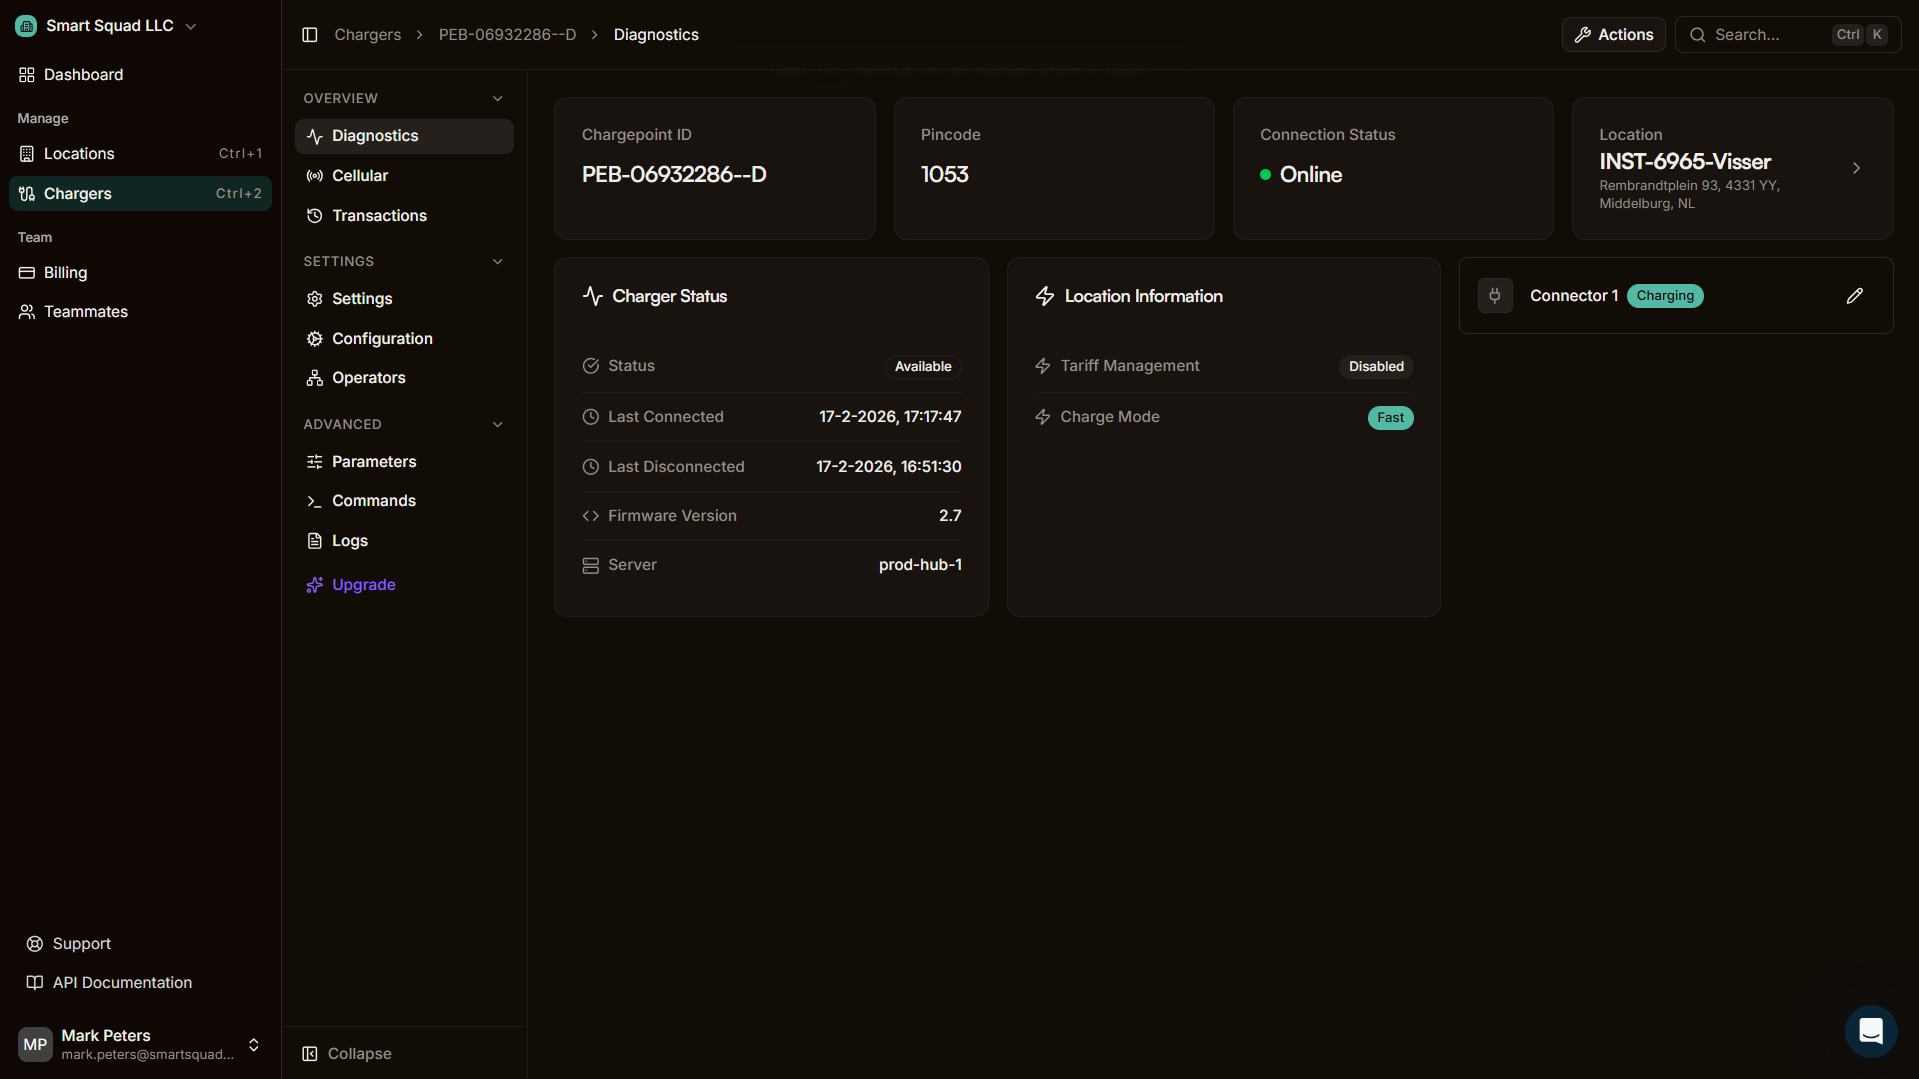Select the Operators icon
This screenshot has height=1079, width=1919.
click(314, 377)
